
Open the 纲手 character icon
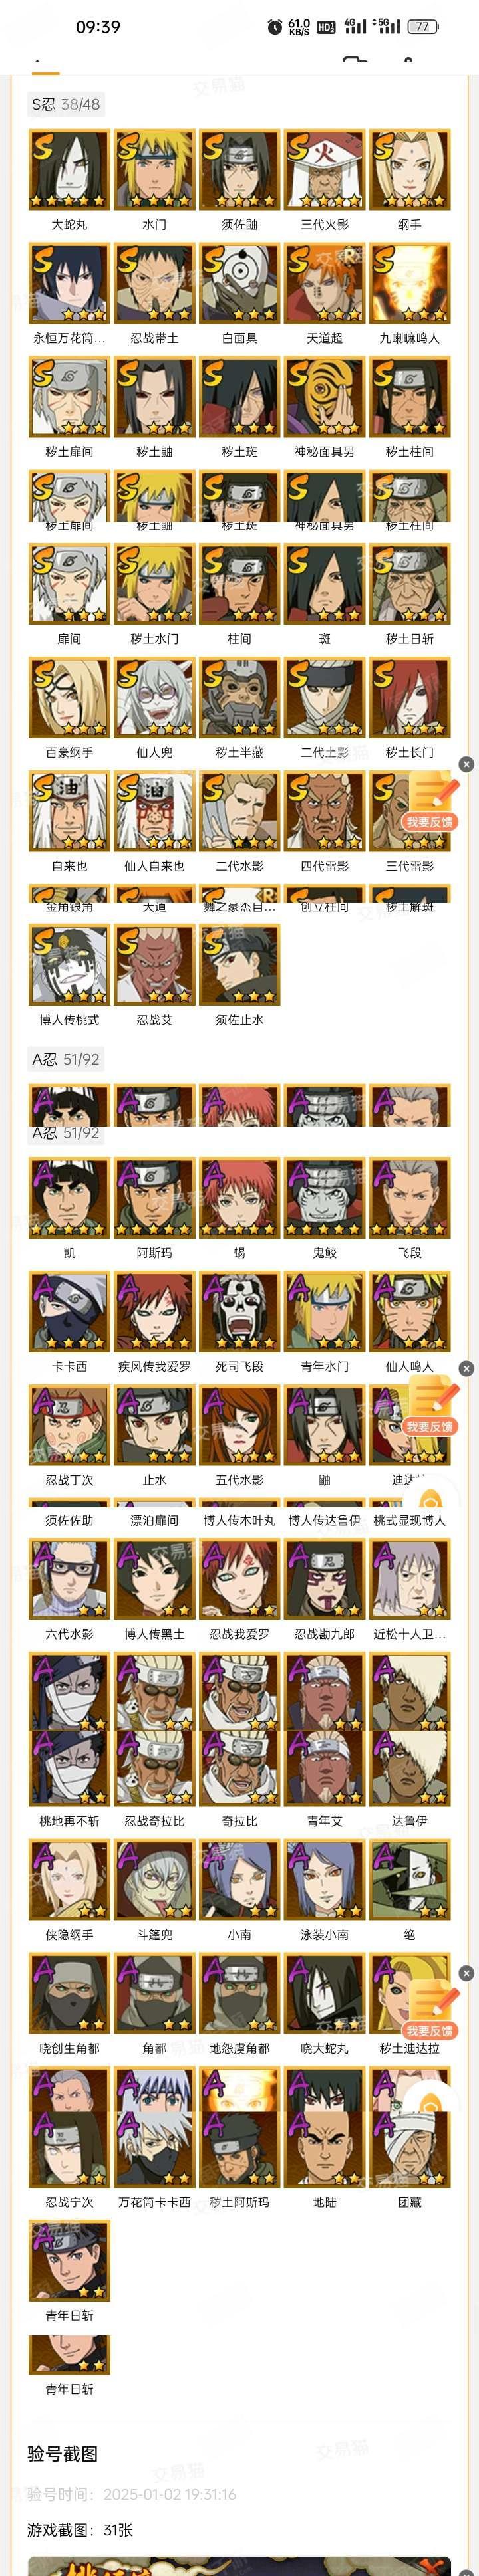[x=410, y=169]
